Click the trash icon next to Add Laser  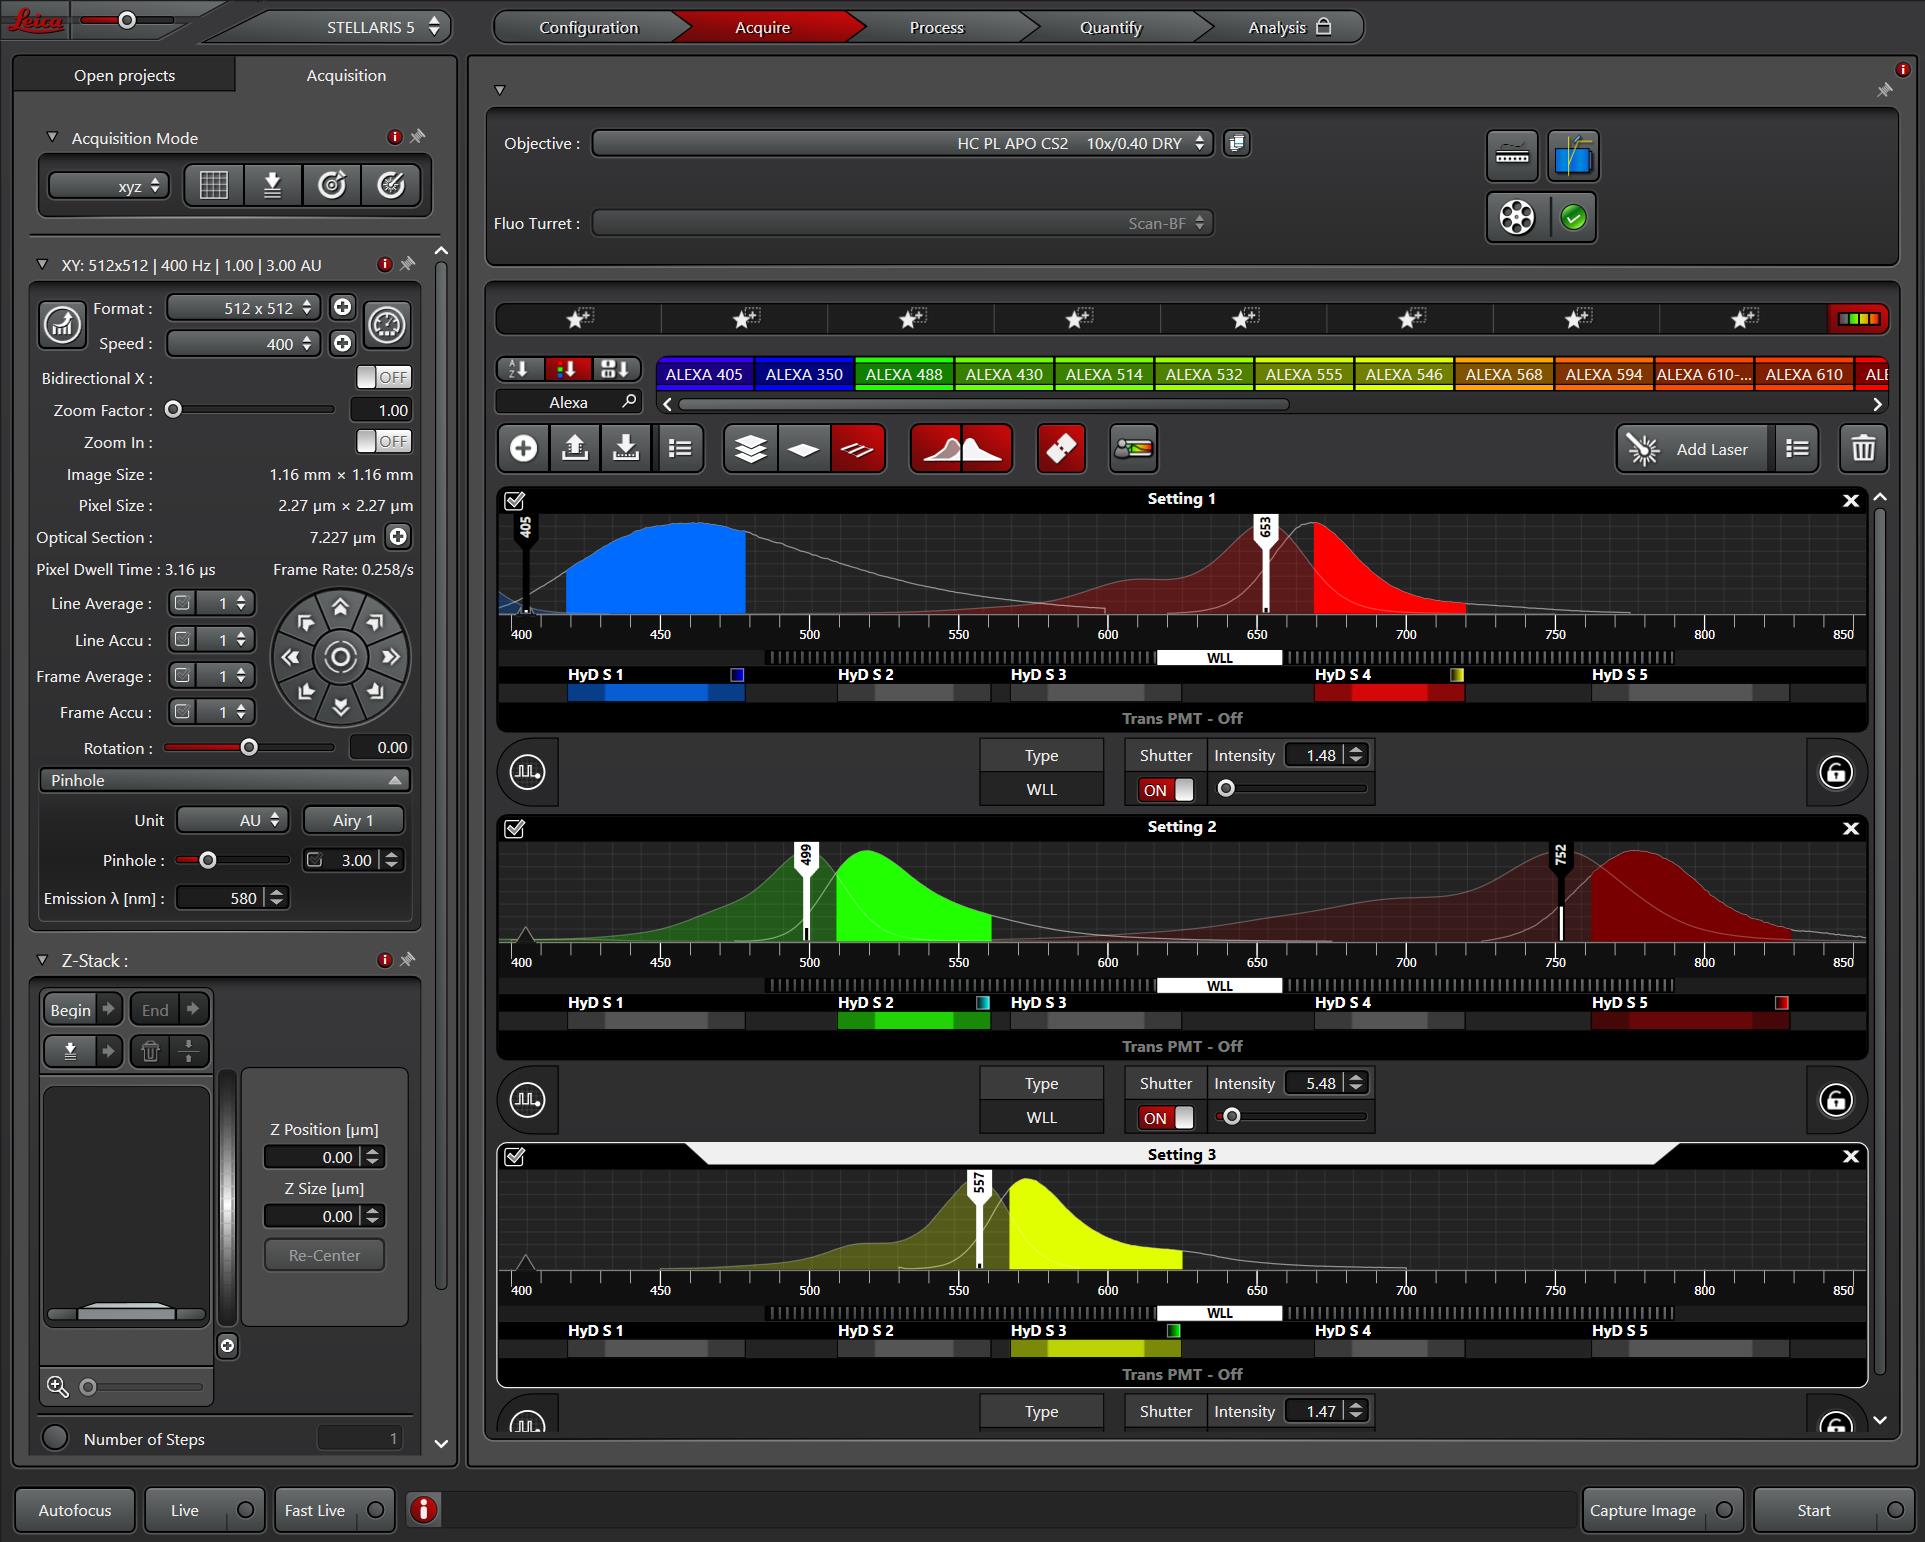point(1863,448)
